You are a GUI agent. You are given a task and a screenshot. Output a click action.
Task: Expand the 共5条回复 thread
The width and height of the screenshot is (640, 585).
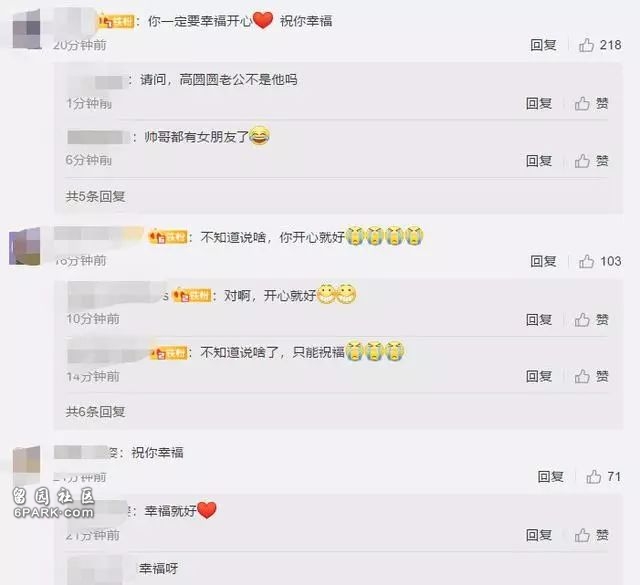pos(96,196)
